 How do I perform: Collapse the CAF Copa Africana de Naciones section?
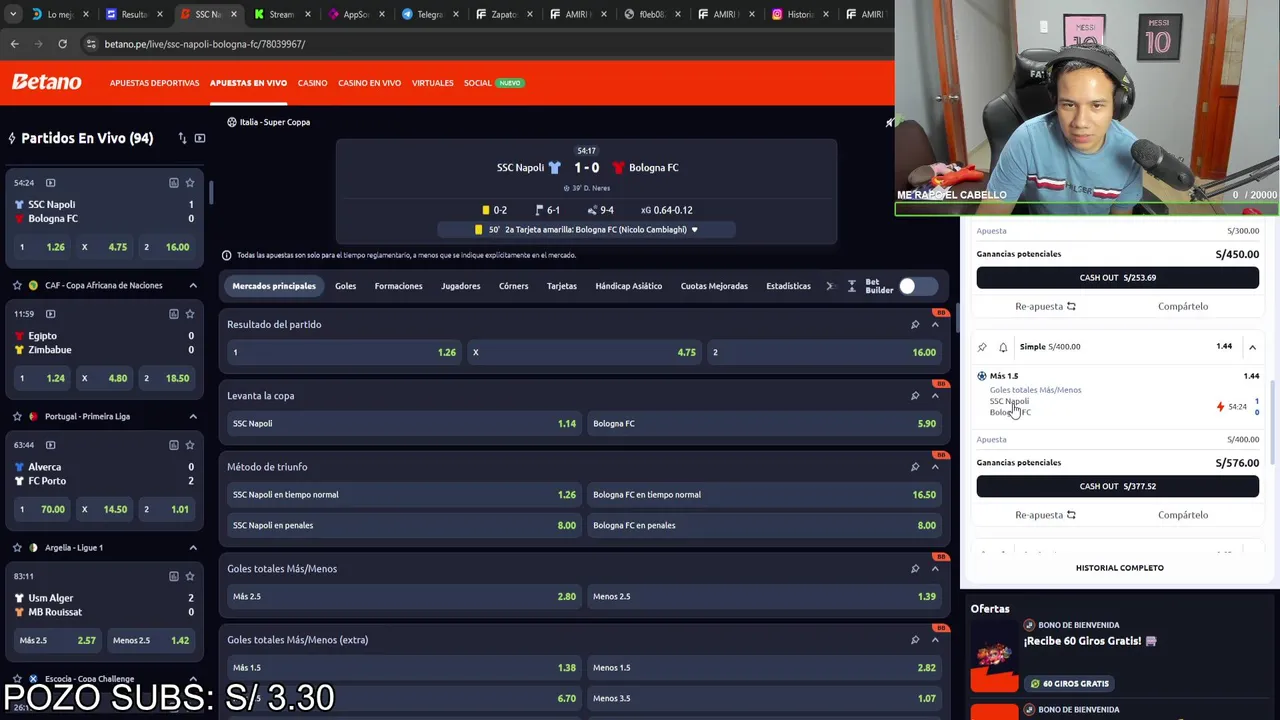pyautogui.click(x=193, y=285)
